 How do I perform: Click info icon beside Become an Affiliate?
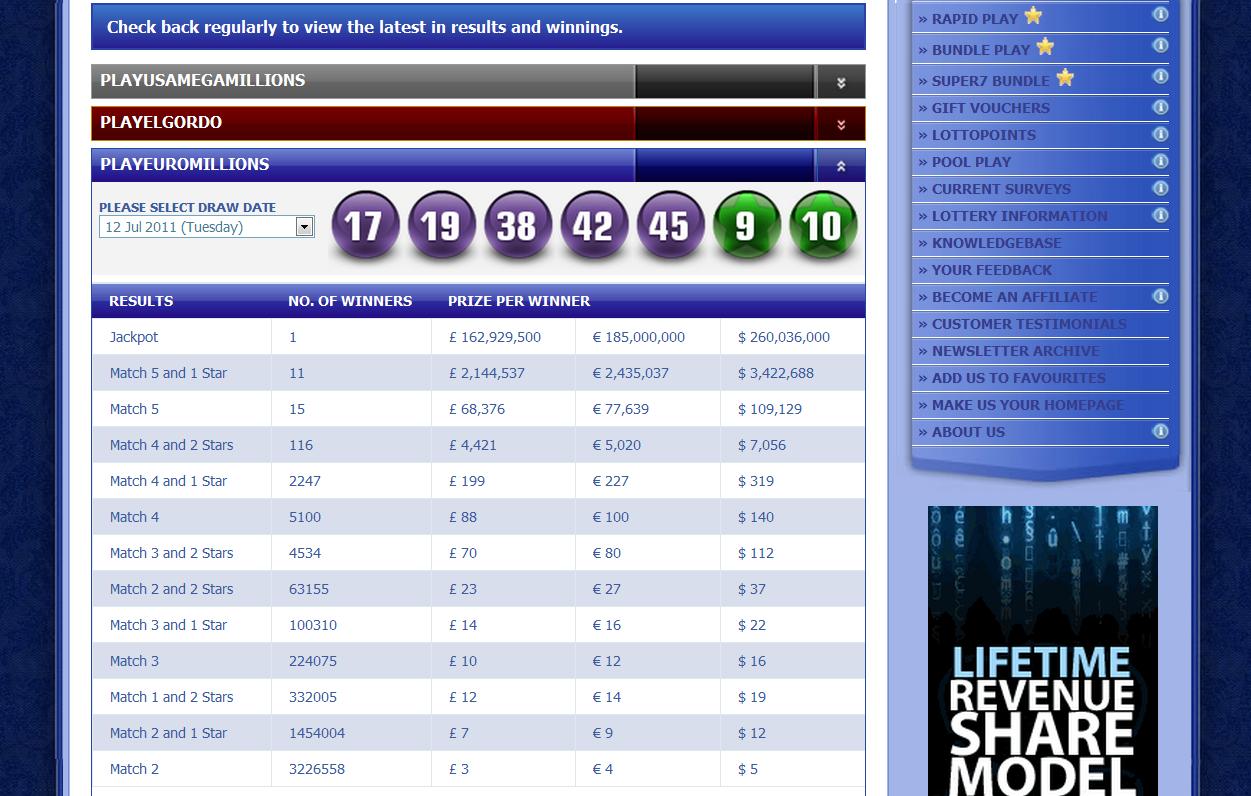pos(1160,296)
